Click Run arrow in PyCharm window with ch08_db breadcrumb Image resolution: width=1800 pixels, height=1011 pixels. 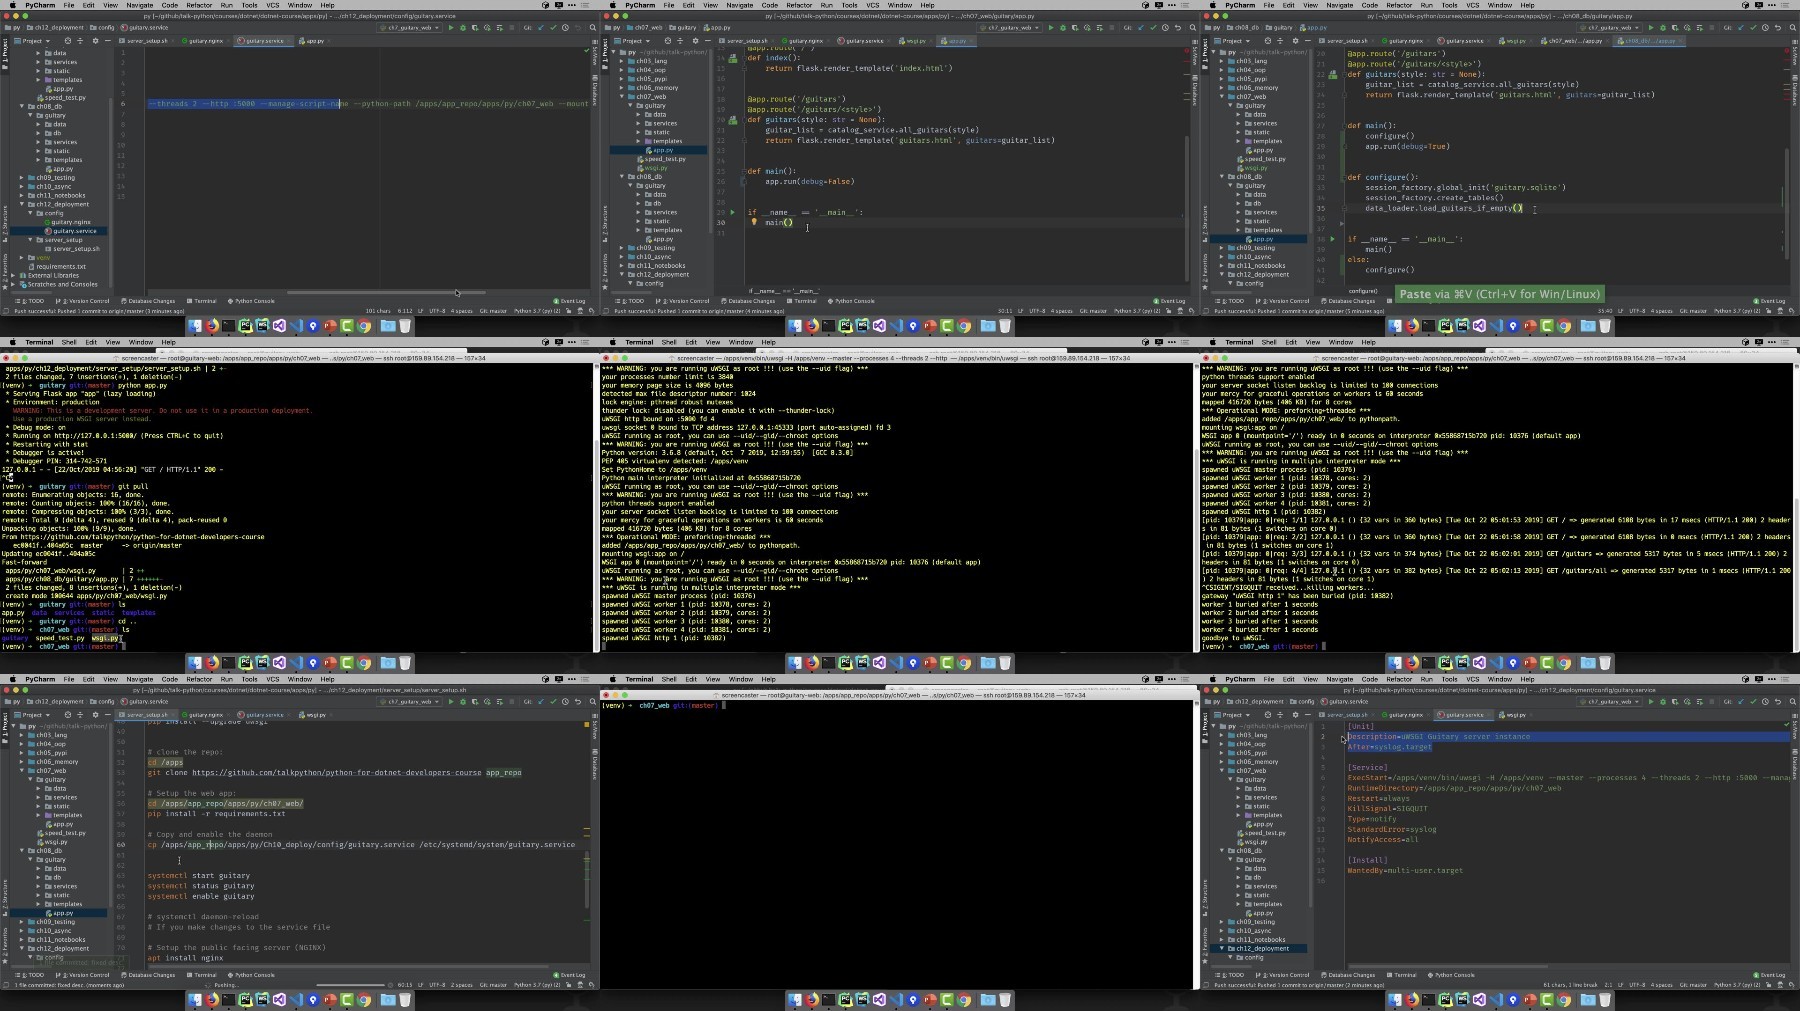click(x=1651, y=28)
